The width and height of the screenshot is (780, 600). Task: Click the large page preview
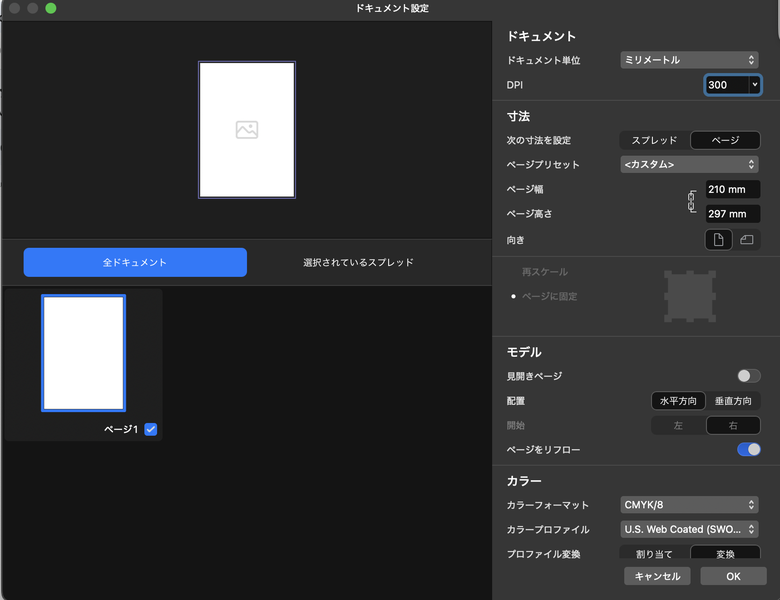[247, 130]
